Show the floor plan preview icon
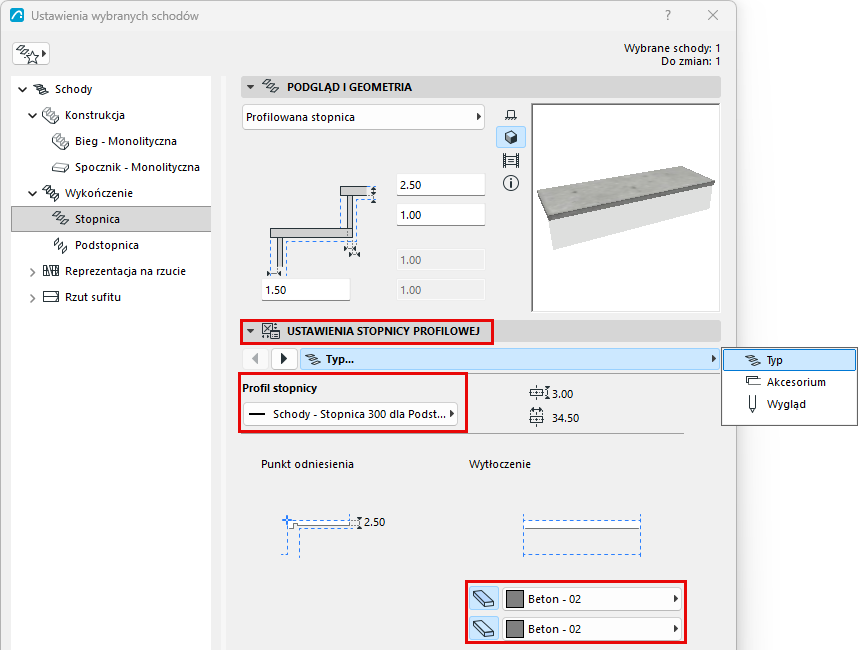866x650 pixels. [511, 114]
